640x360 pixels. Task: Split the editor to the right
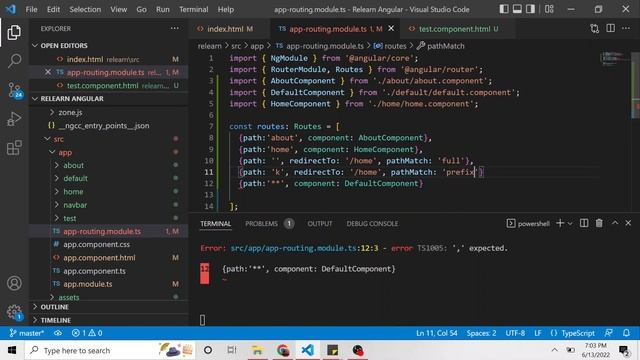611,28
